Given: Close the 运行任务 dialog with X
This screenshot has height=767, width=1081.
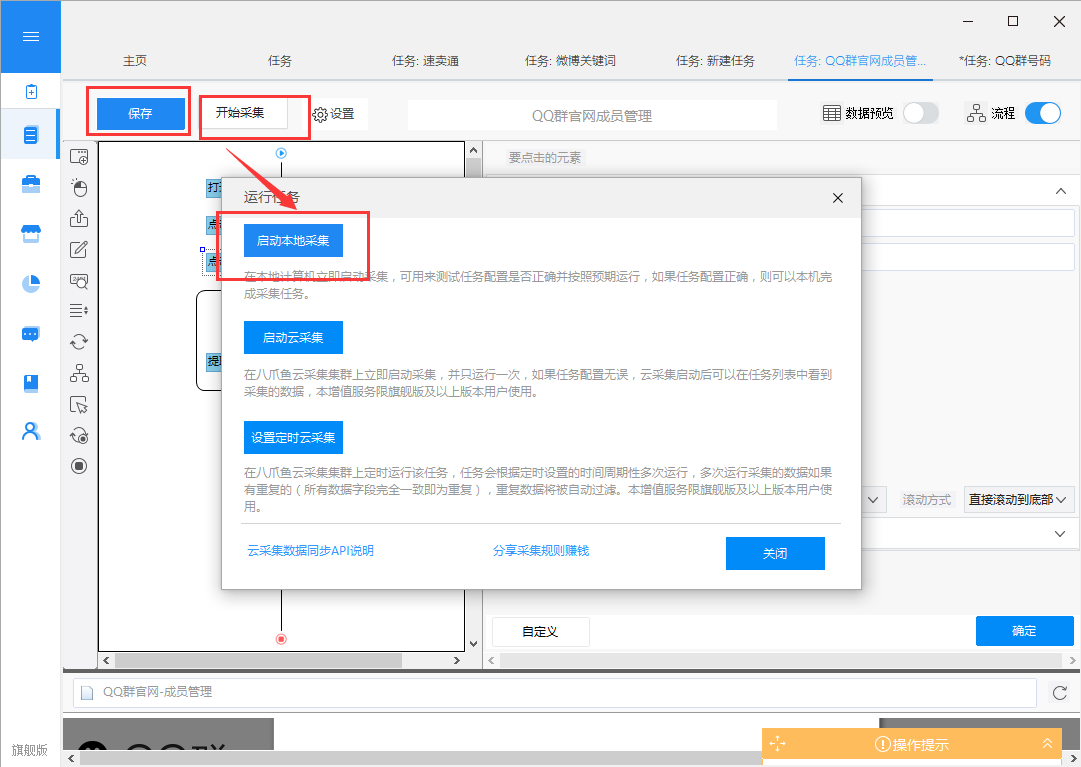Looking at the screenshot, I should point(838,198).
